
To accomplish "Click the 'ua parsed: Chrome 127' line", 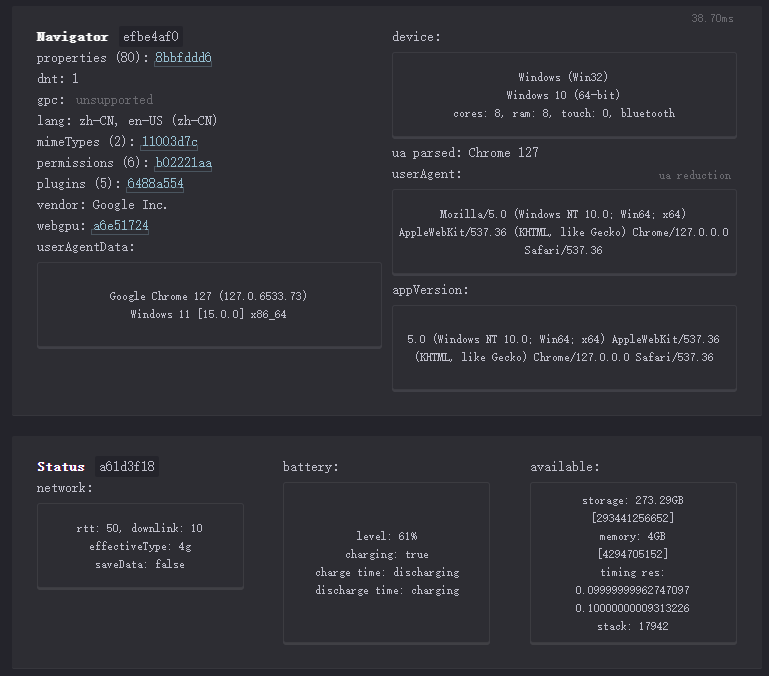I will point(465,153).
